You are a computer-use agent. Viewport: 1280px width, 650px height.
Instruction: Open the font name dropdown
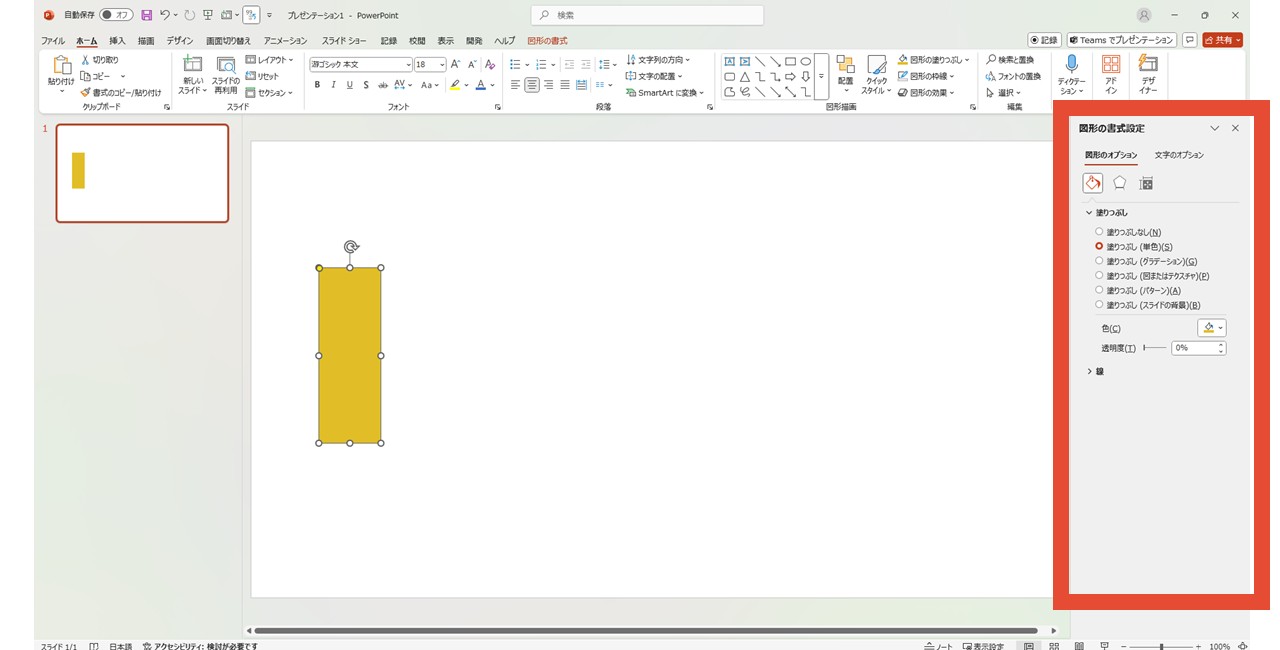click(408, 64)
